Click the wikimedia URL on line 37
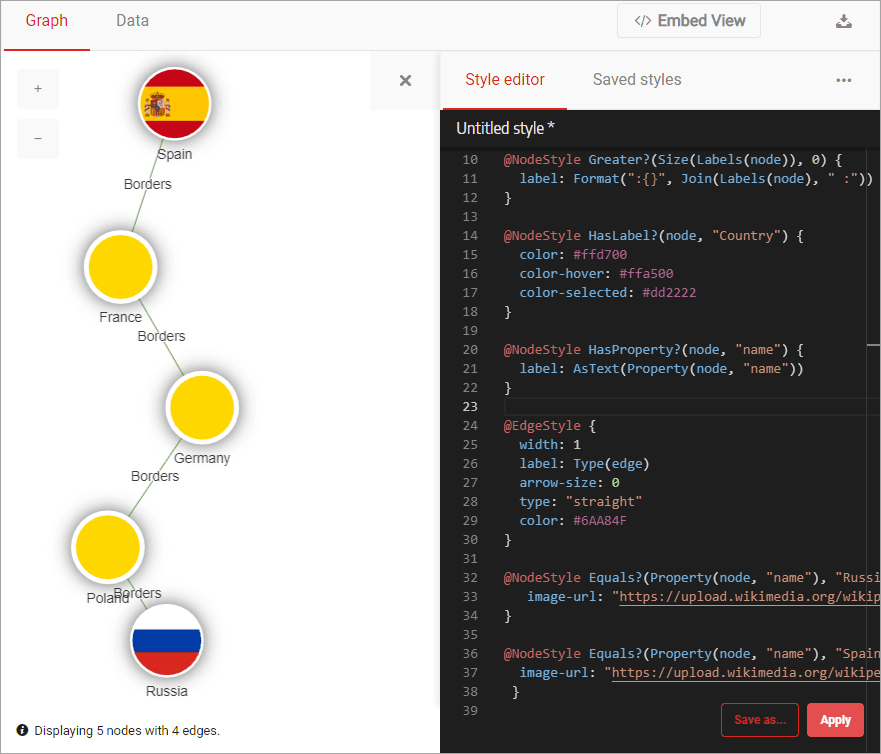 tap(746, 673)
